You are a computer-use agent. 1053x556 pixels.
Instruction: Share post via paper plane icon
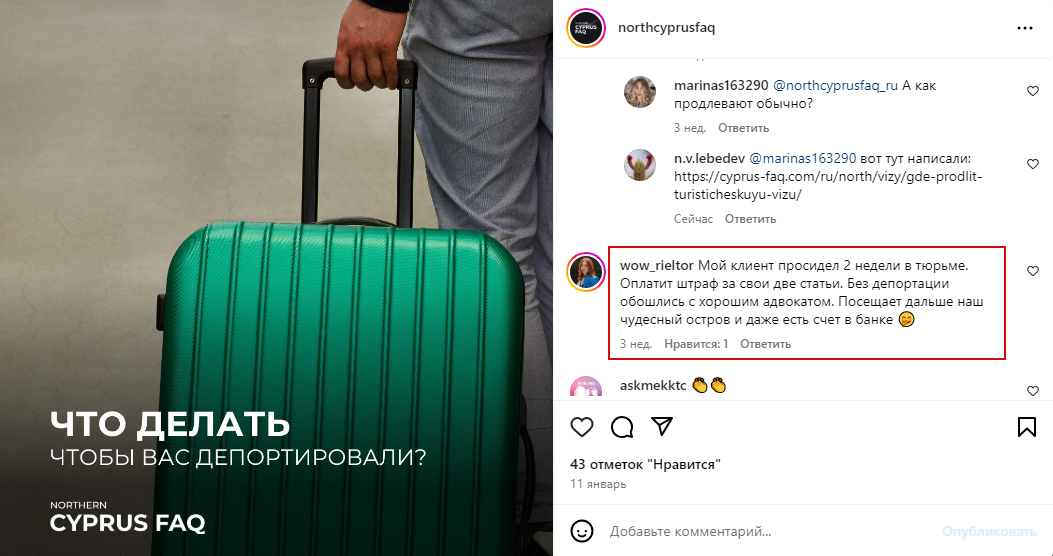pos(662,426)
